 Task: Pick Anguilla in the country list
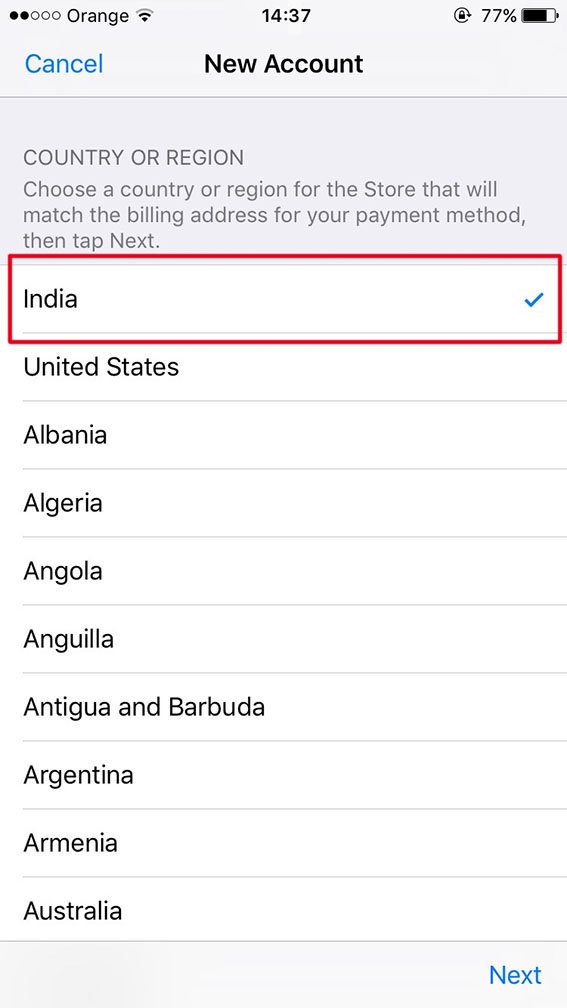(x=284, y=640)
